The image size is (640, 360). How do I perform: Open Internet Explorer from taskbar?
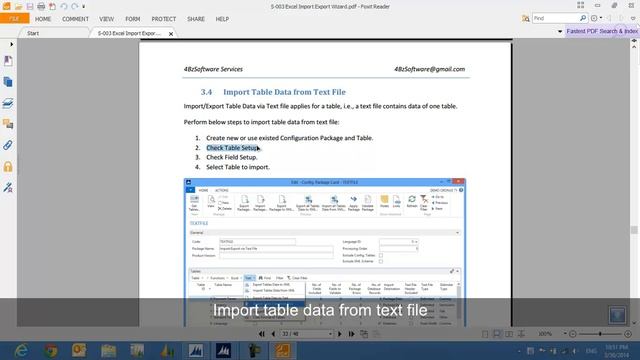coord(21,351)
